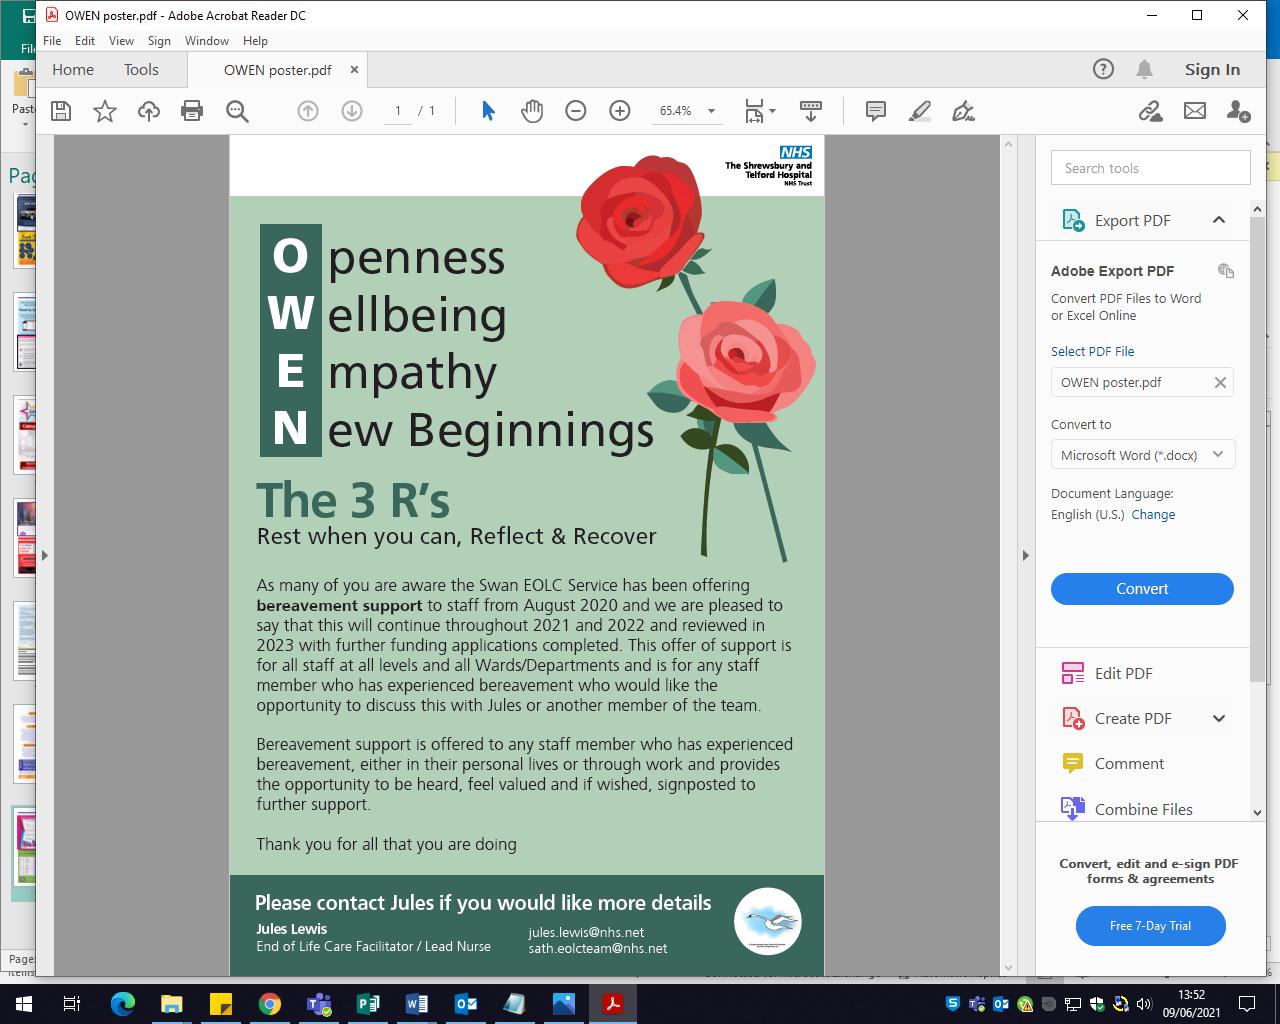Image resolution: width=1280 pixels, height=1024 pixels.
Task: Save the file with the floppy disk icon
Action: pos(61,111)
